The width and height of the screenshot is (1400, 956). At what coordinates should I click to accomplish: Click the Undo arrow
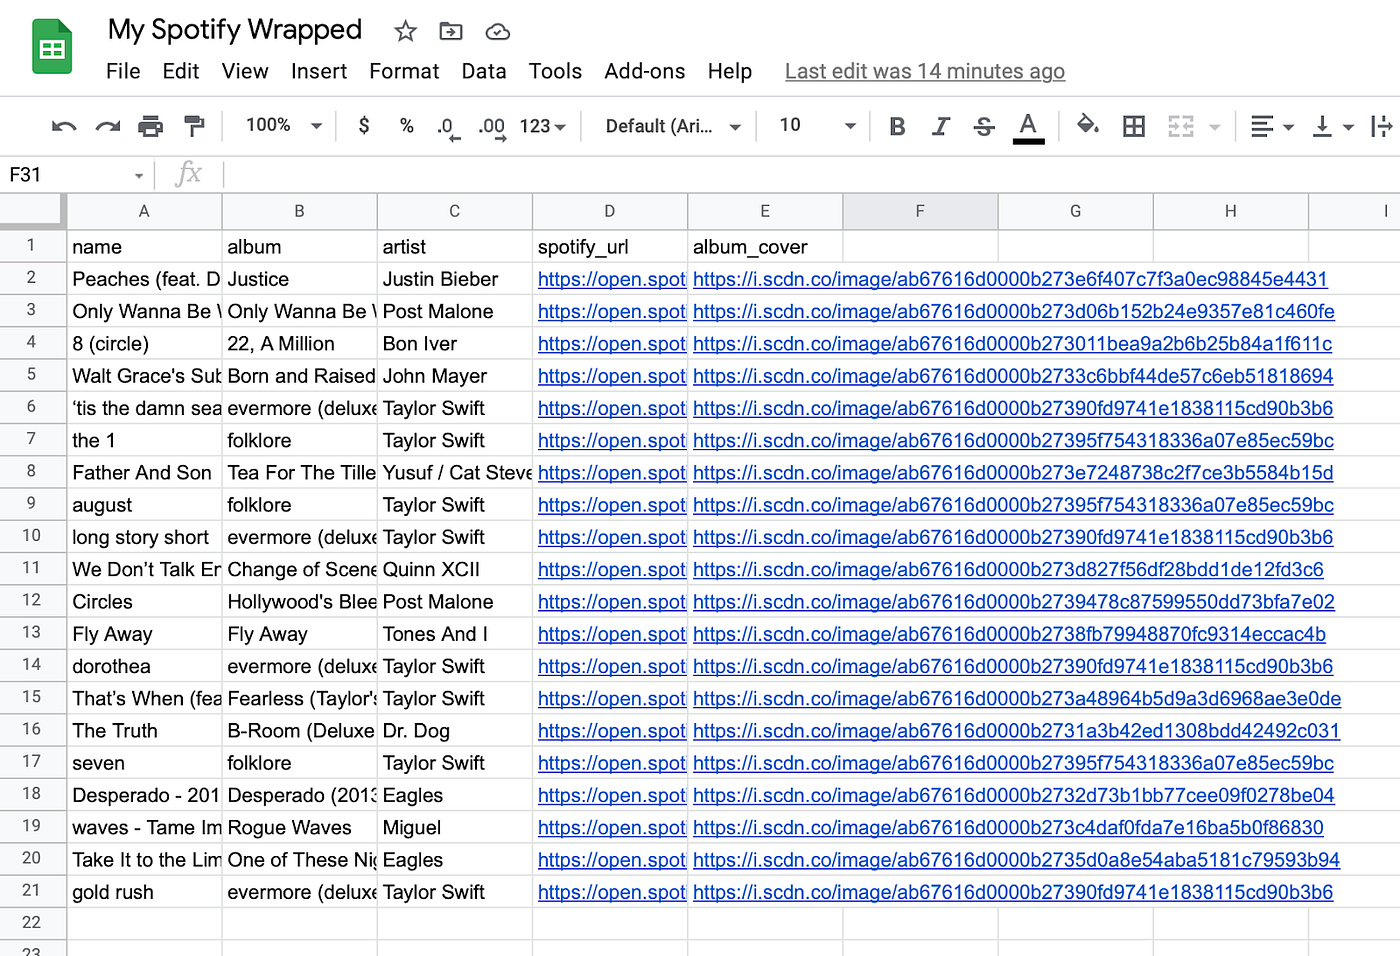point(64,126)
